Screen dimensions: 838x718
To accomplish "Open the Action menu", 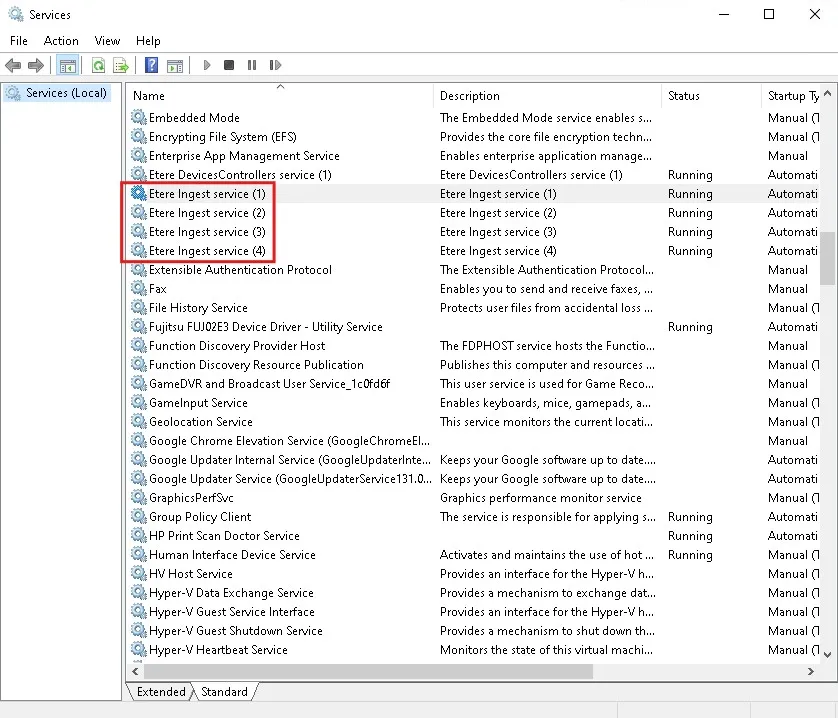I will (x=61, y=41).
